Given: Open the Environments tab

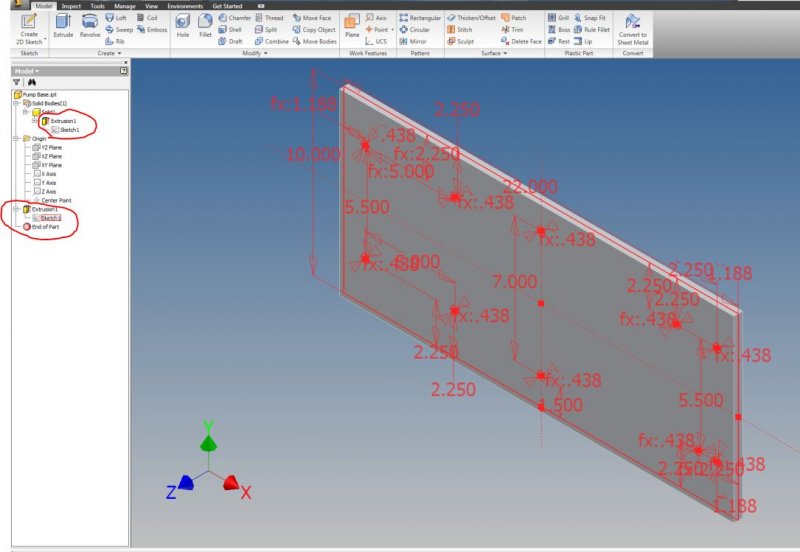Looking at the screenshot, I should click(x=185, y=6).
